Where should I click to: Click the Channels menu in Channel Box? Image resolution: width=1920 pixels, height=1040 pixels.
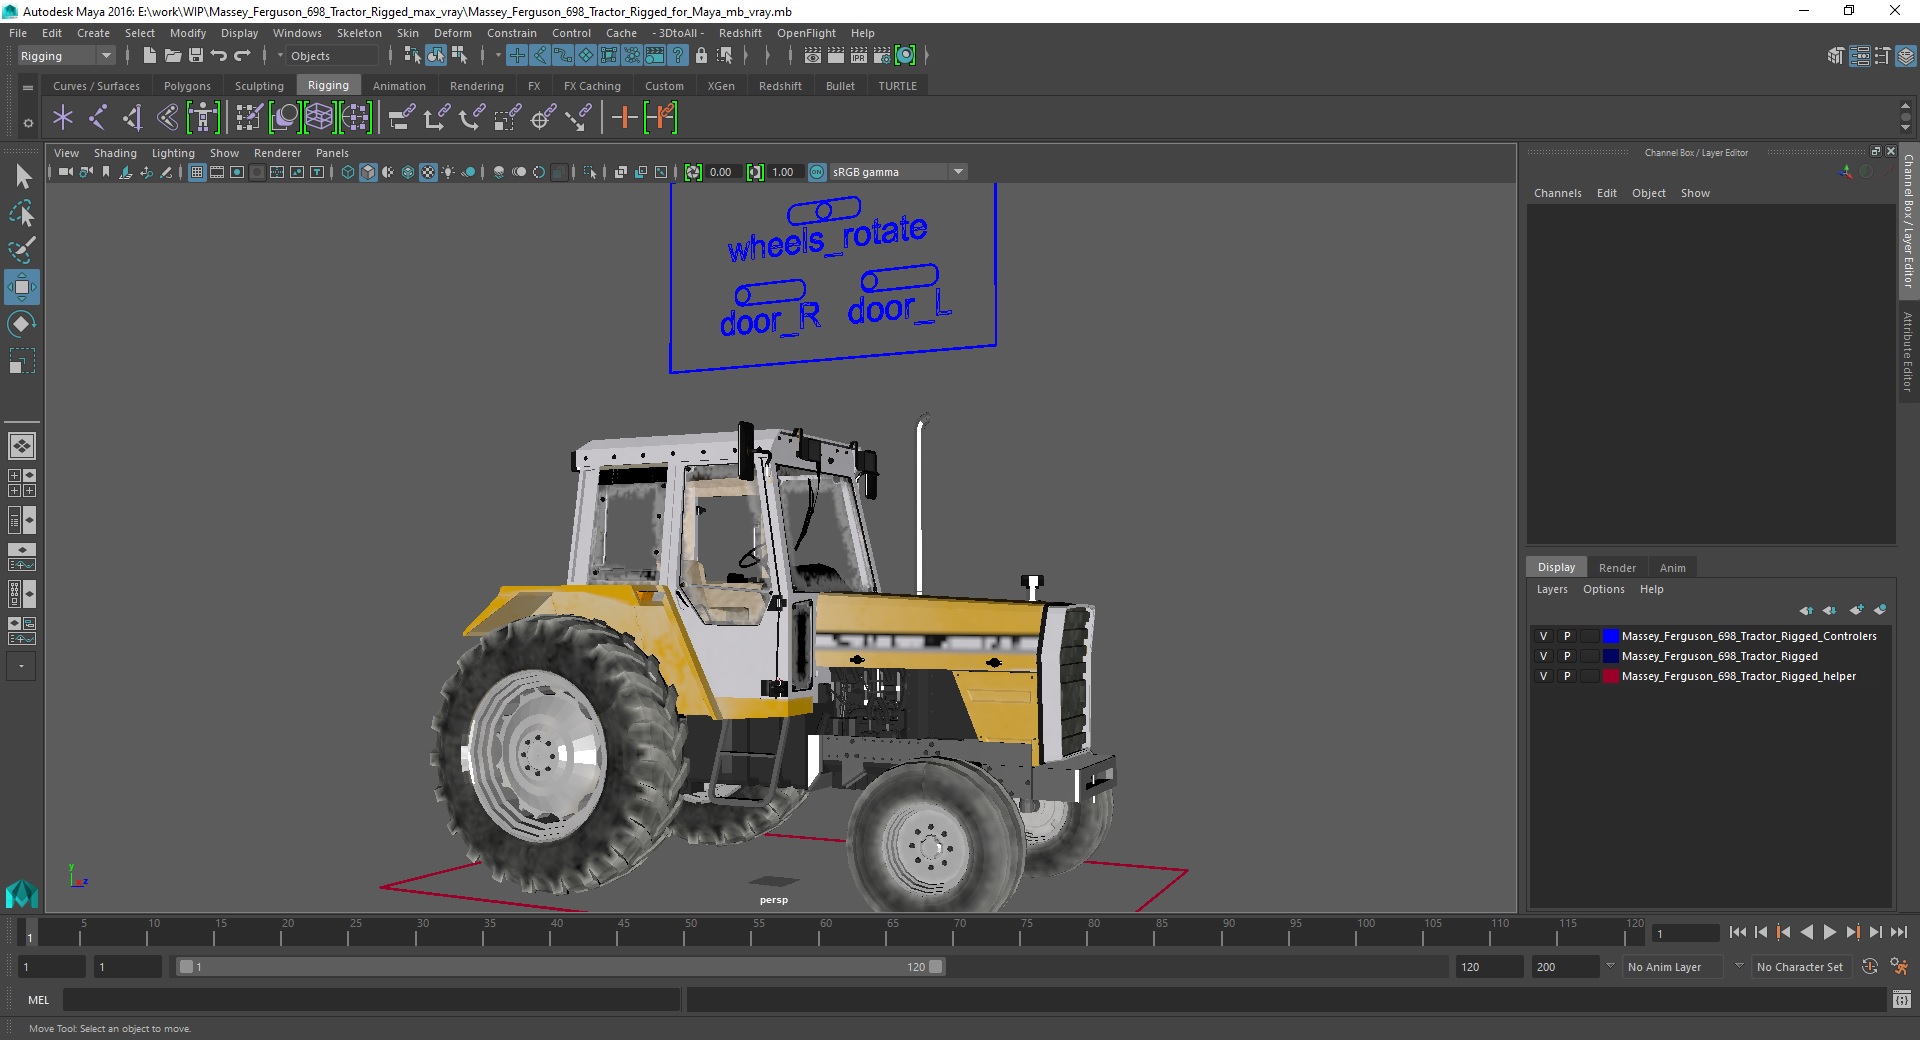1557,193
